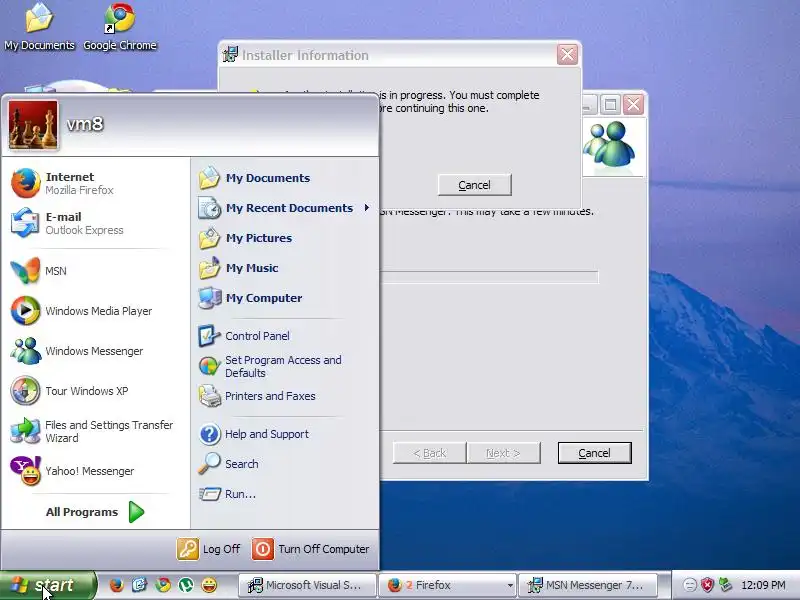Cancel the MSN Messenger setup wizard
This screenshot has height=600, width=800.
coord(594,453)
